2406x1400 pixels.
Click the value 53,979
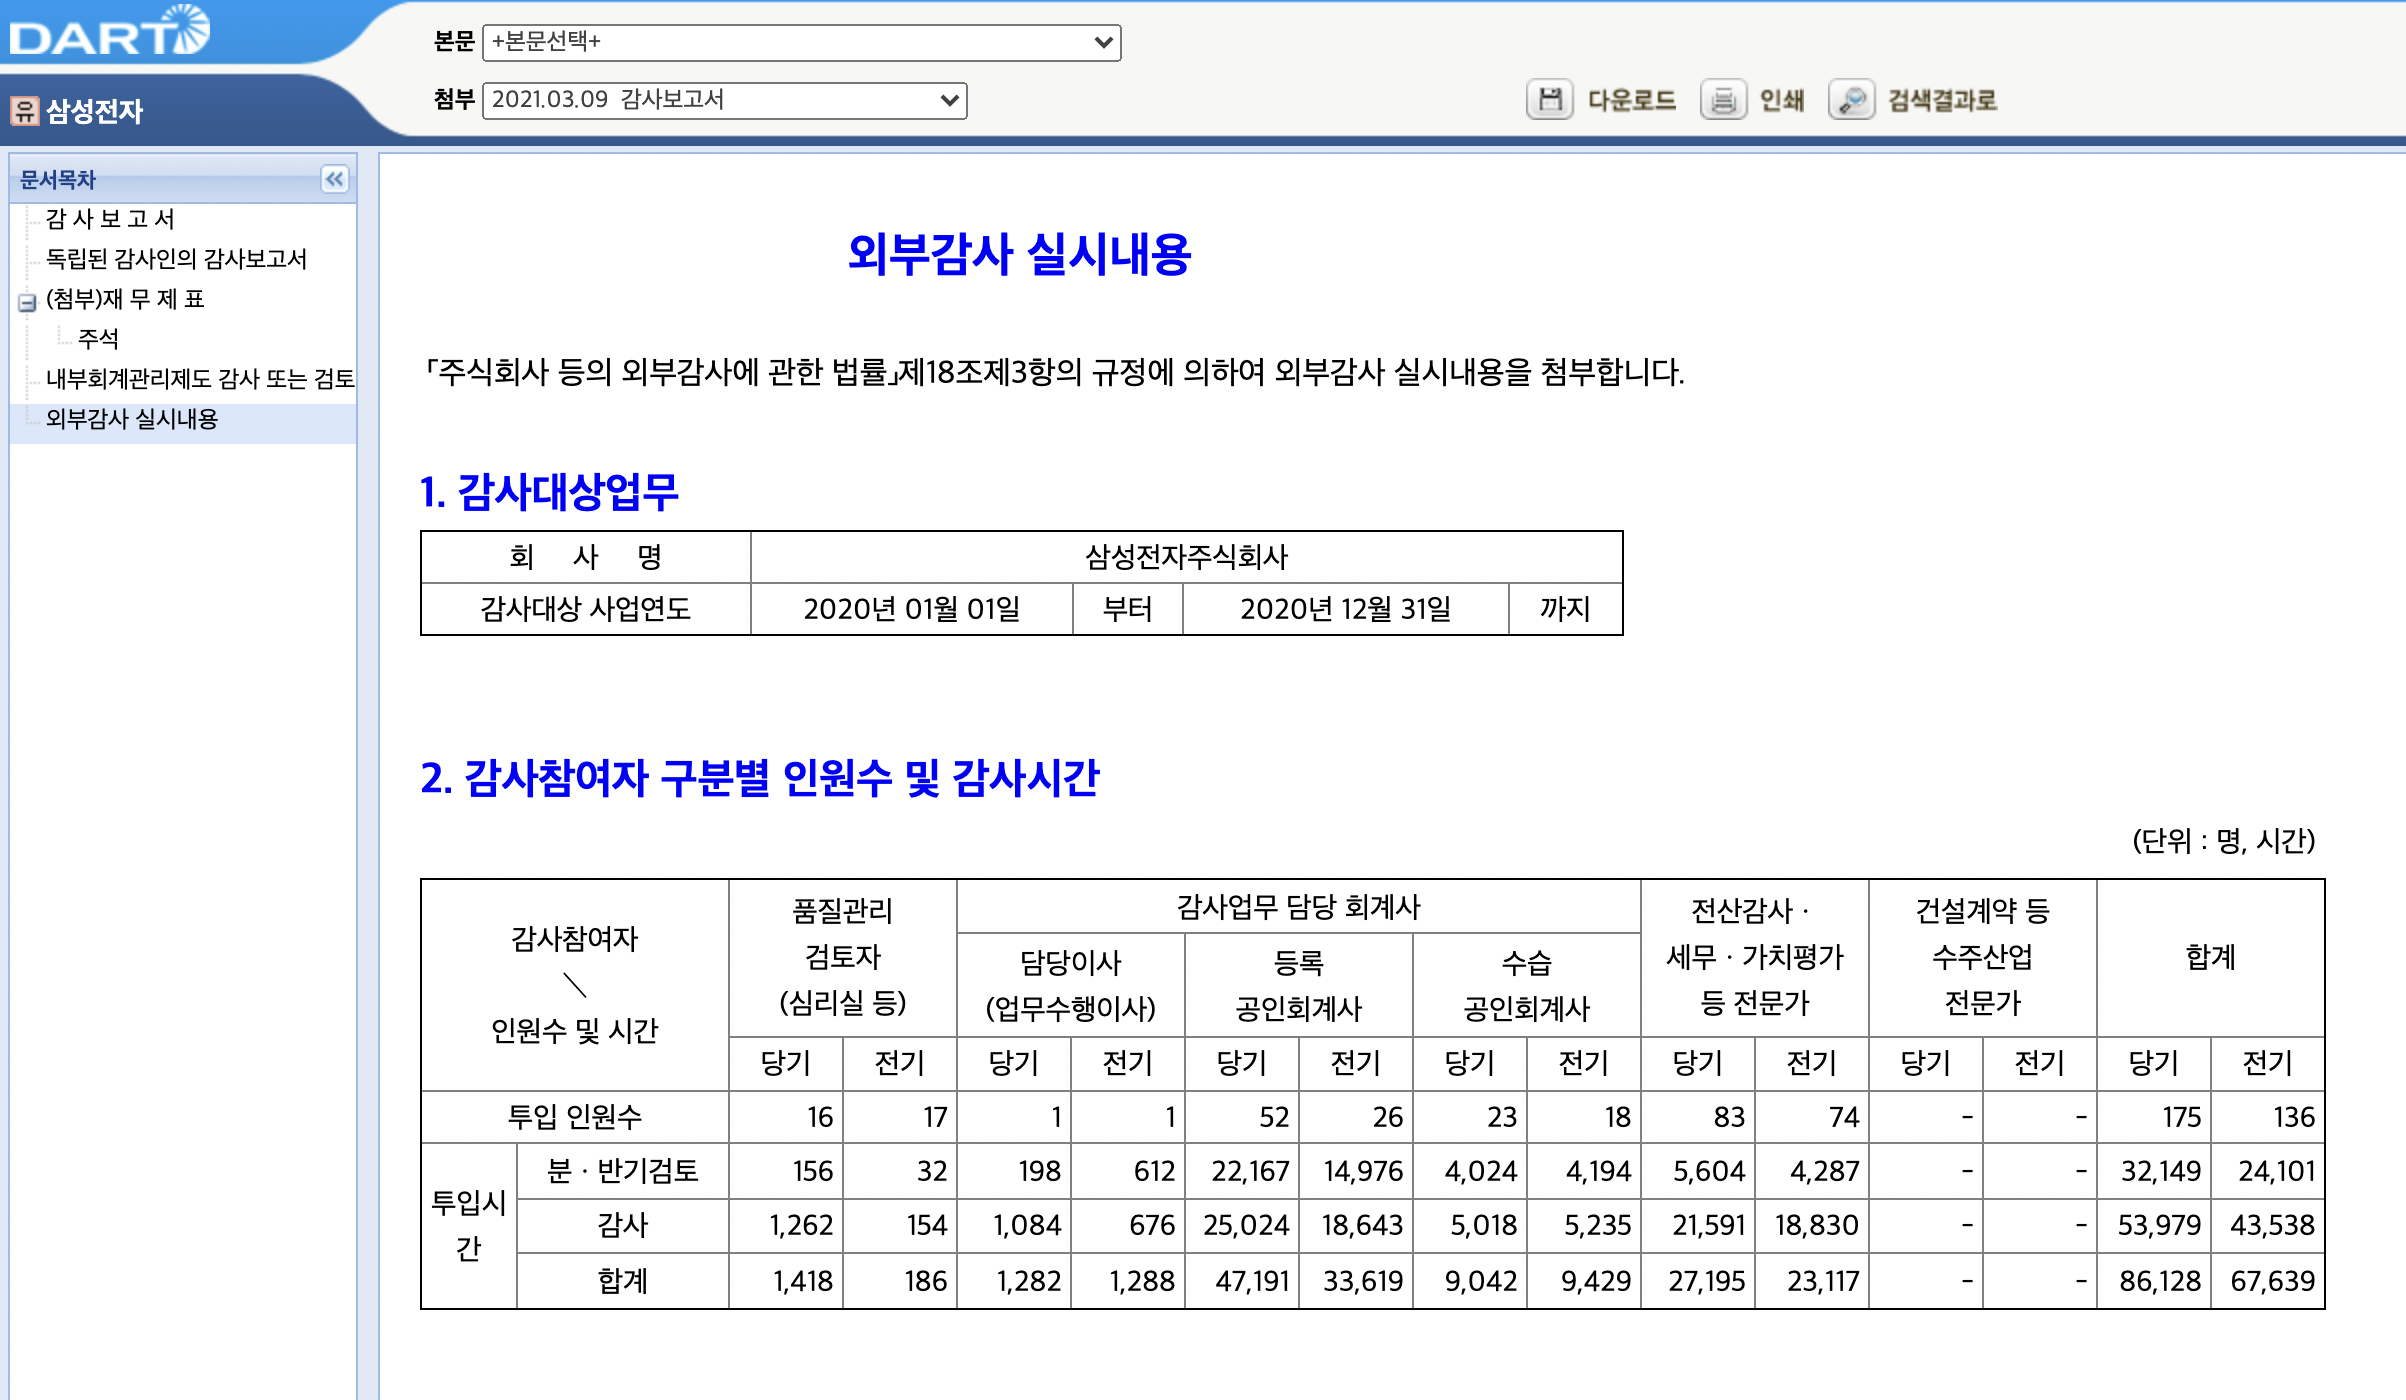pyautogui.click(x=2159, y=1225)
